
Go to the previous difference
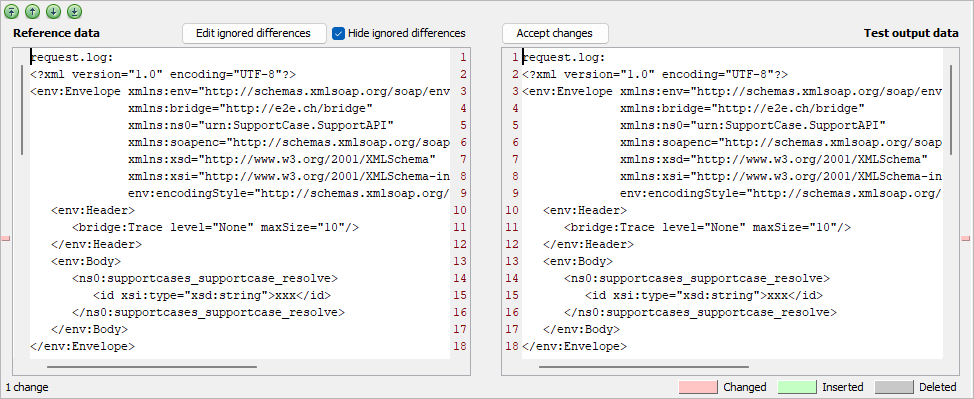pos(32,11)
